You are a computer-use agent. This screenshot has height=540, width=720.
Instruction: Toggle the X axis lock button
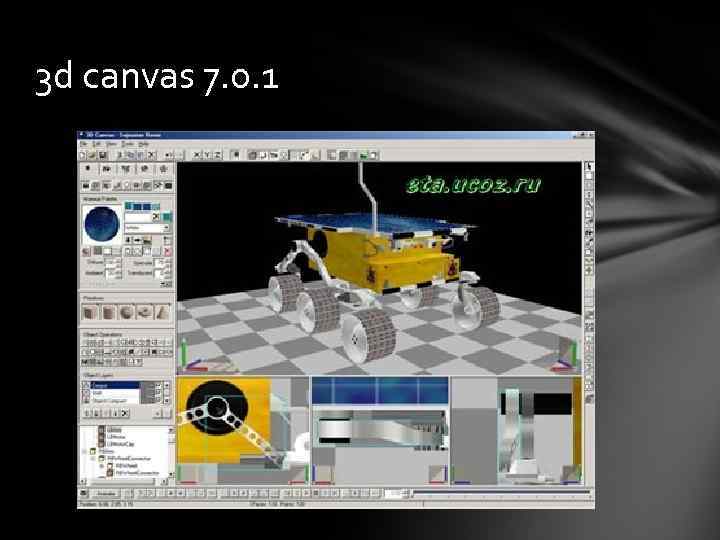pyautogui.click(x=197, y=155)
